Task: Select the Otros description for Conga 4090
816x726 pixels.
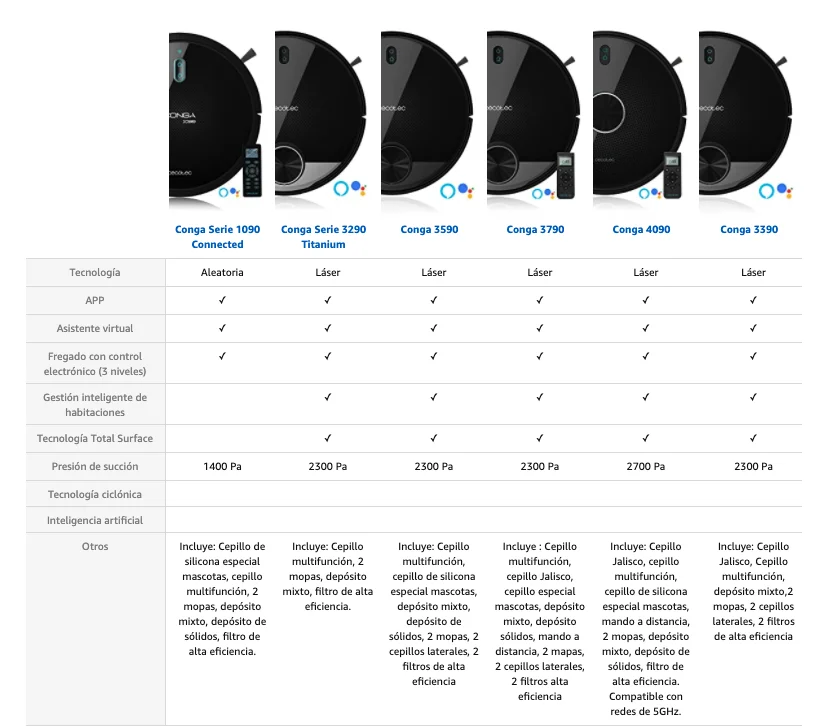Action: (646, 629)
